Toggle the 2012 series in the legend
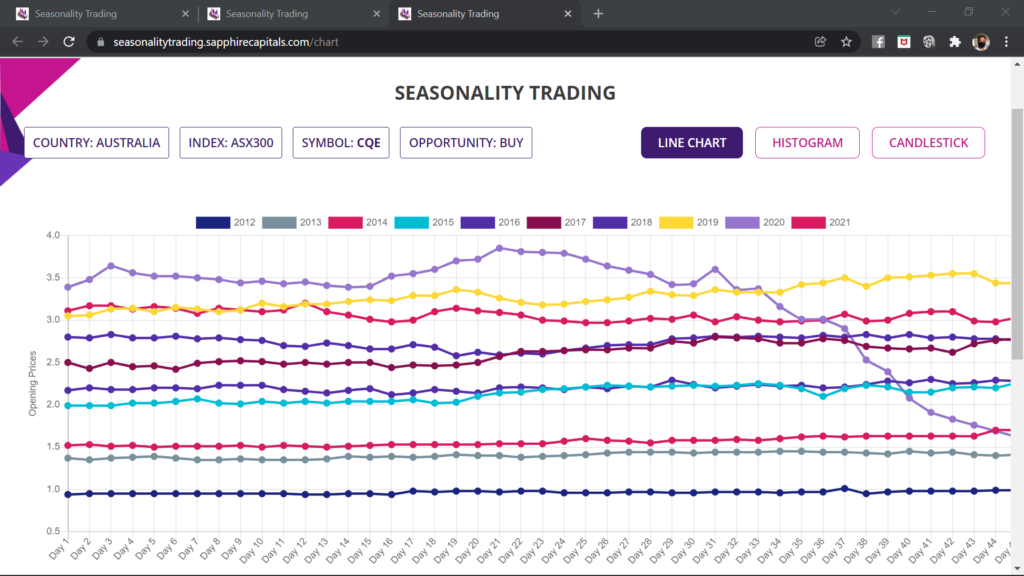Image resolution: width=1024 pixels, height=576 pixels. point(224,222)
